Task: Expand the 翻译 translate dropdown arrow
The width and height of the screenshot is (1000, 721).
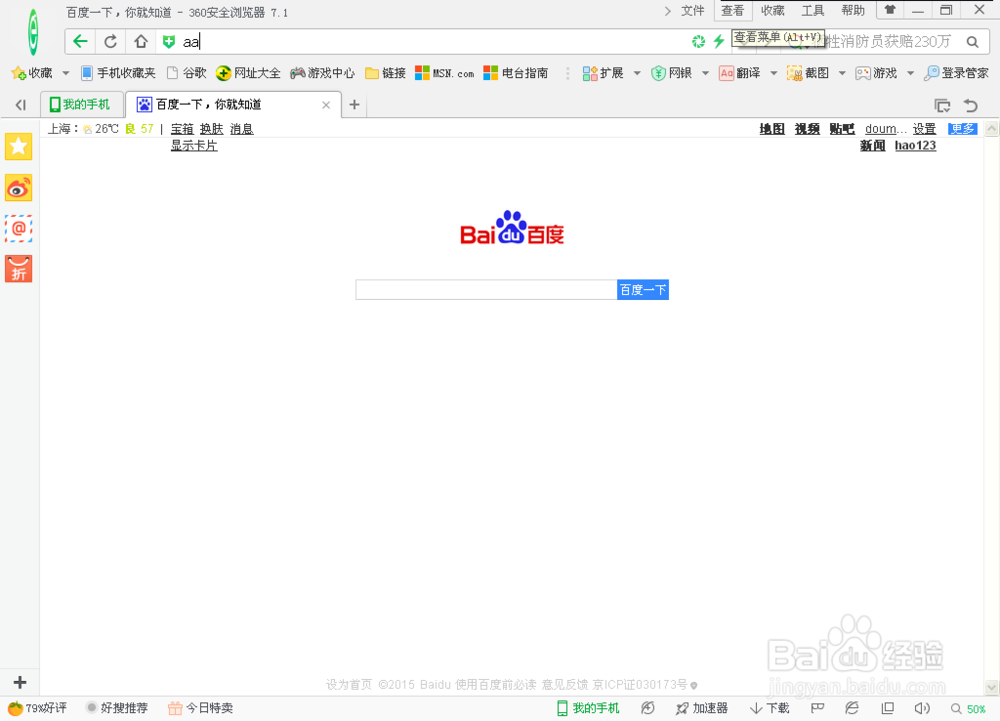Action: pos(773,73)
